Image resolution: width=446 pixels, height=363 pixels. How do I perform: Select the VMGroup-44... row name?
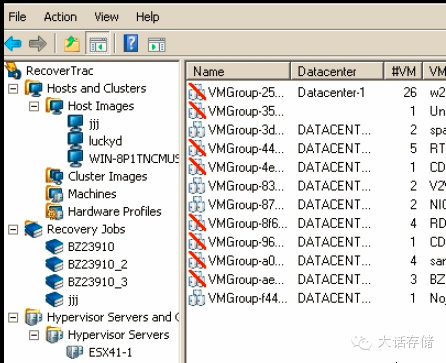[x=246, y=148]
